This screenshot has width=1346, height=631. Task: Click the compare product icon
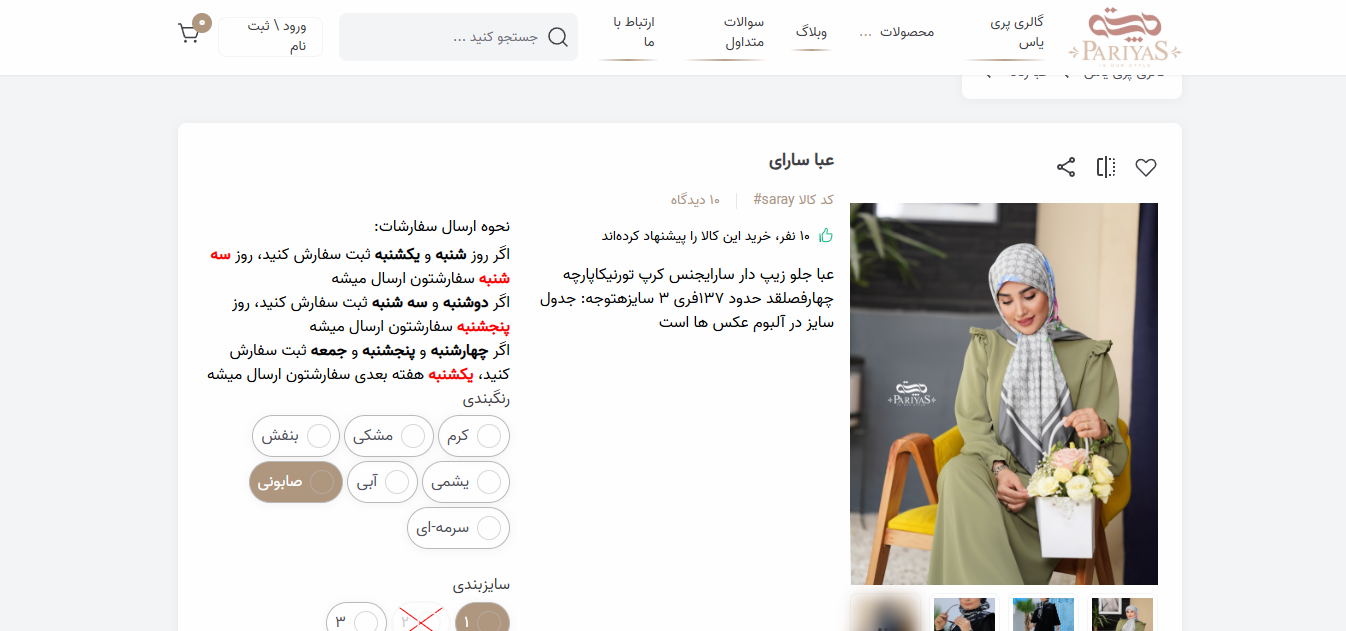[x=1105, y=168]
